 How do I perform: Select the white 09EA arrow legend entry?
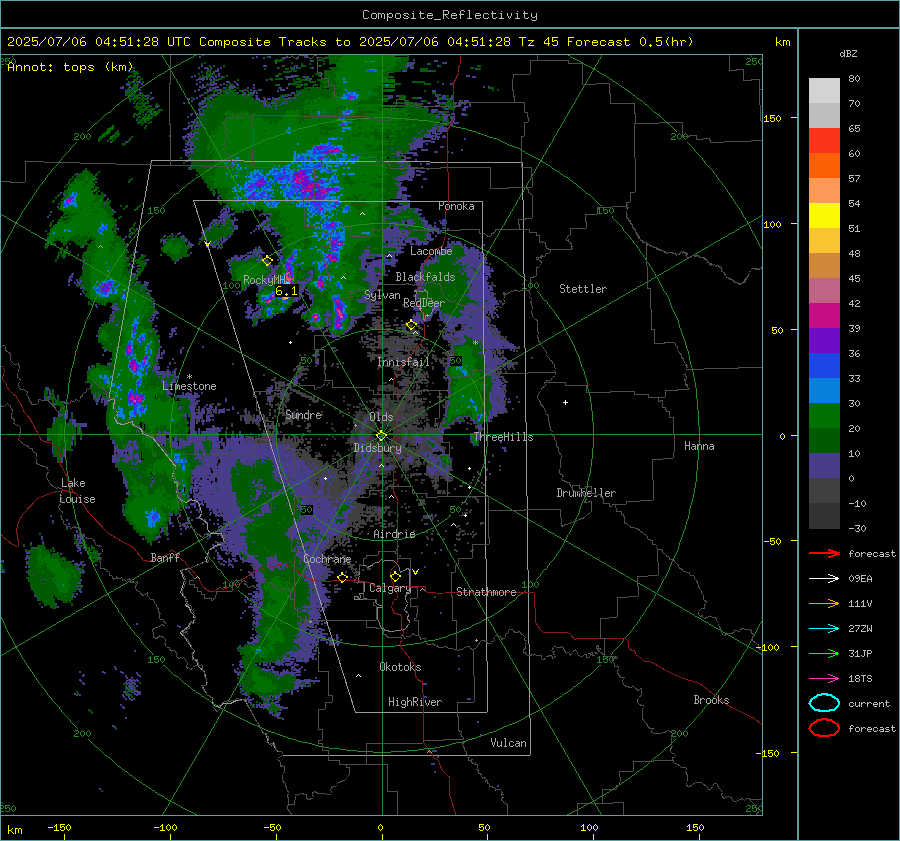click(x=824, y=578)
